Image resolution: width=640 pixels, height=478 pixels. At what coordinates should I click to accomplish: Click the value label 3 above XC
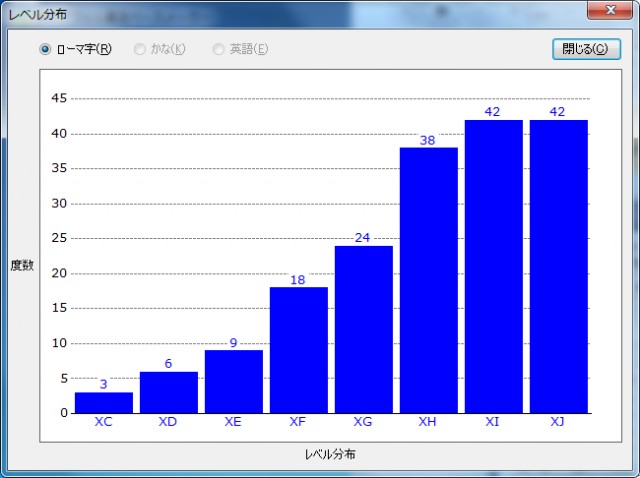click(104, 384)
